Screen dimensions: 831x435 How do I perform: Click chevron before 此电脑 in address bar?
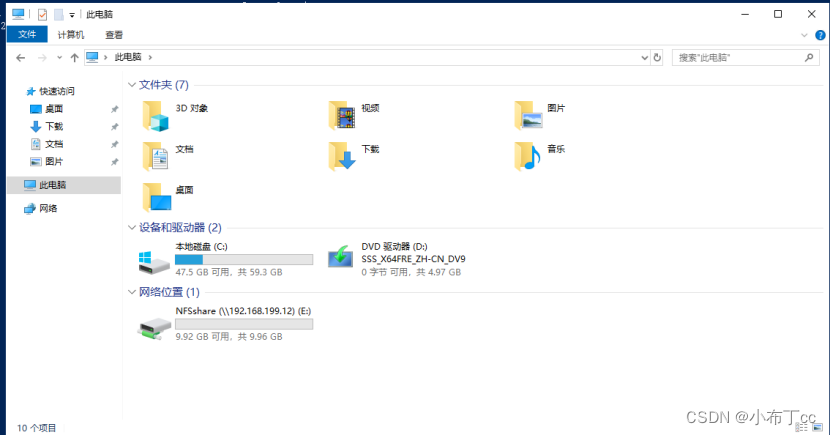tap(105, 57)
